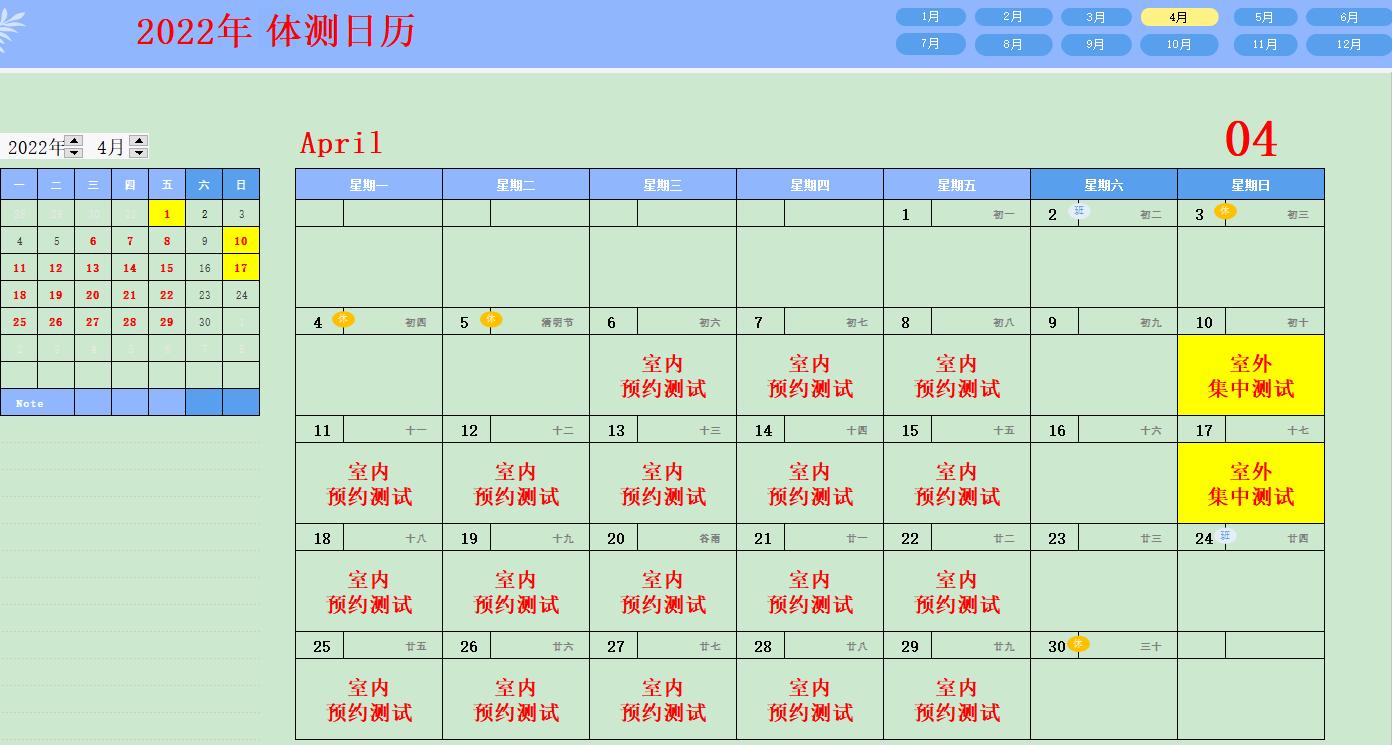Open the 1月 calendar page

click(930, 17)
